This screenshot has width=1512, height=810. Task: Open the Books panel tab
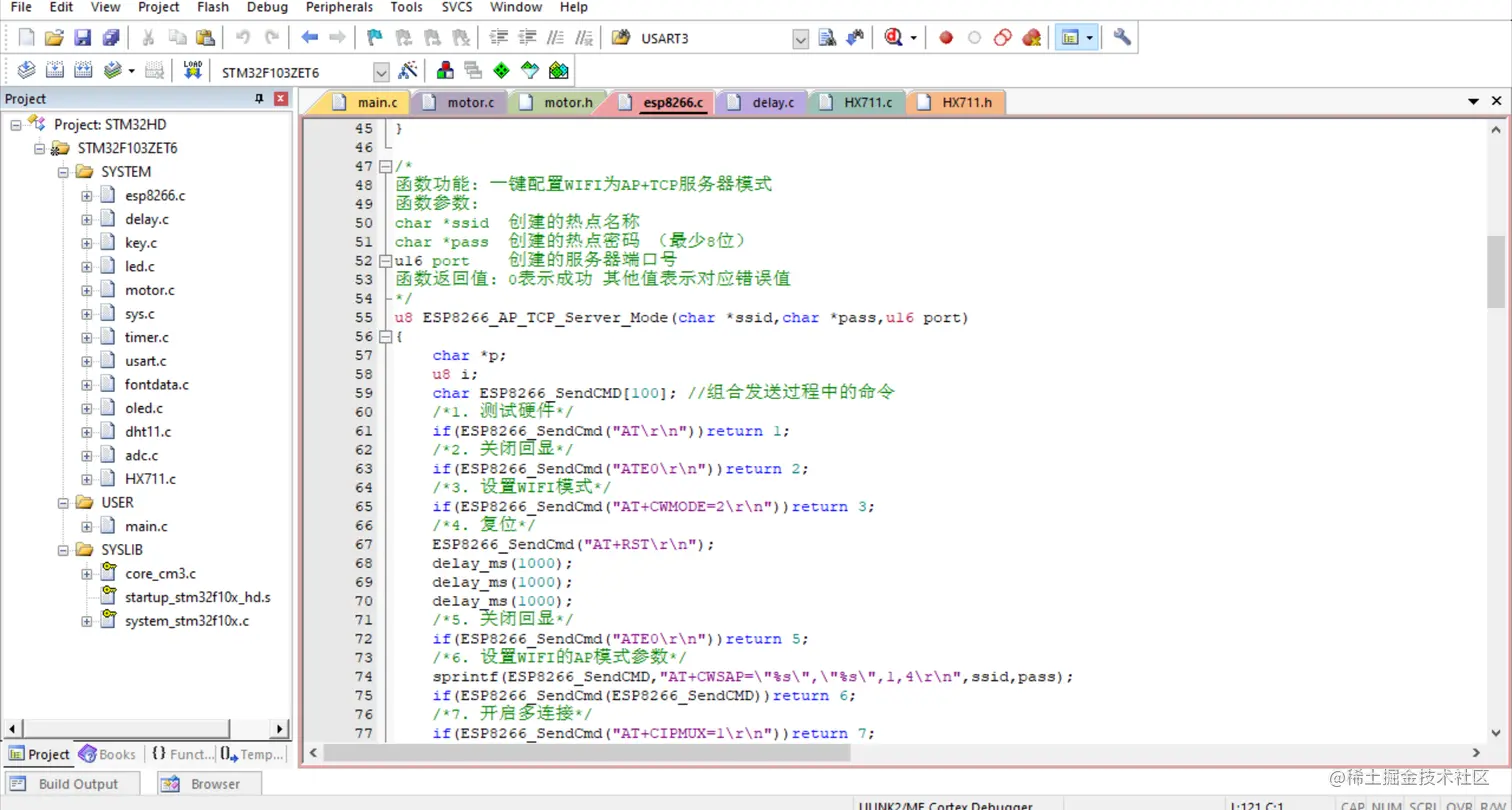[108, 754]
